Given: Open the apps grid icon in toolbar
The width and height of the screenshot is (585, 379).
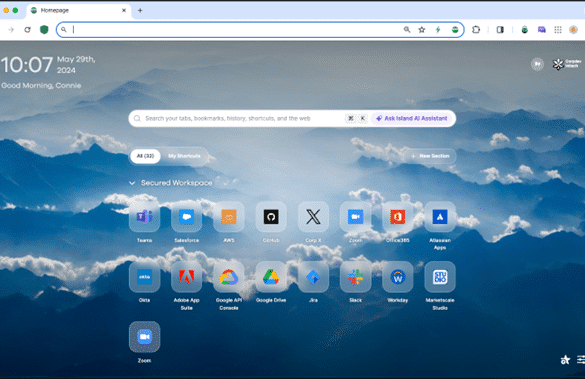Looking at the screenshot, I should pyautogui.click(x=558, y=30).
